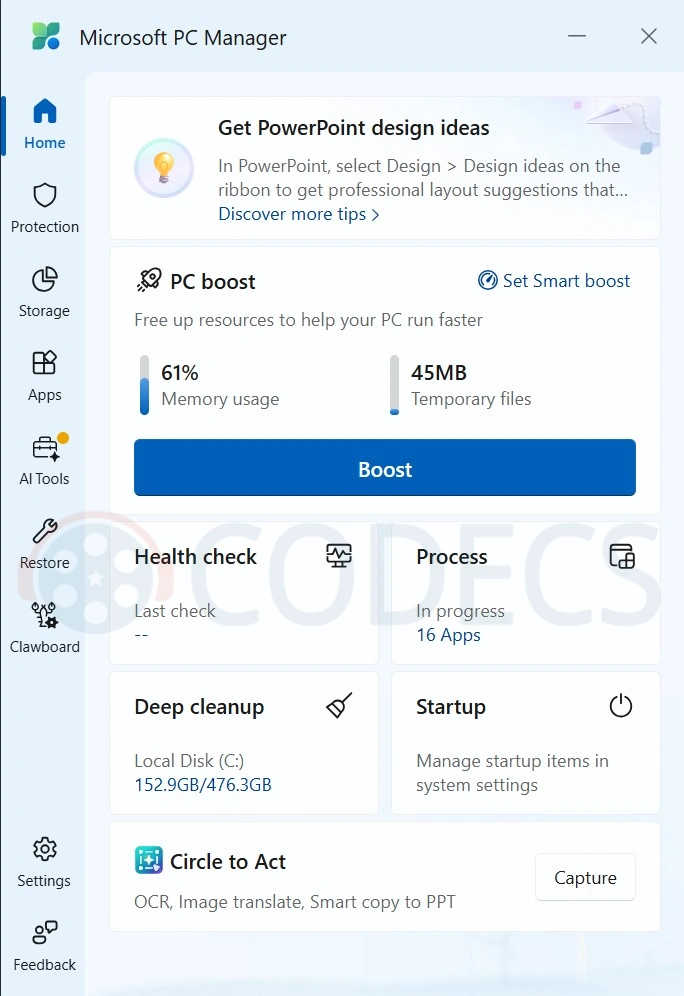
Task: Click the Memory usage vertical bar
Action: click(144, 385)
